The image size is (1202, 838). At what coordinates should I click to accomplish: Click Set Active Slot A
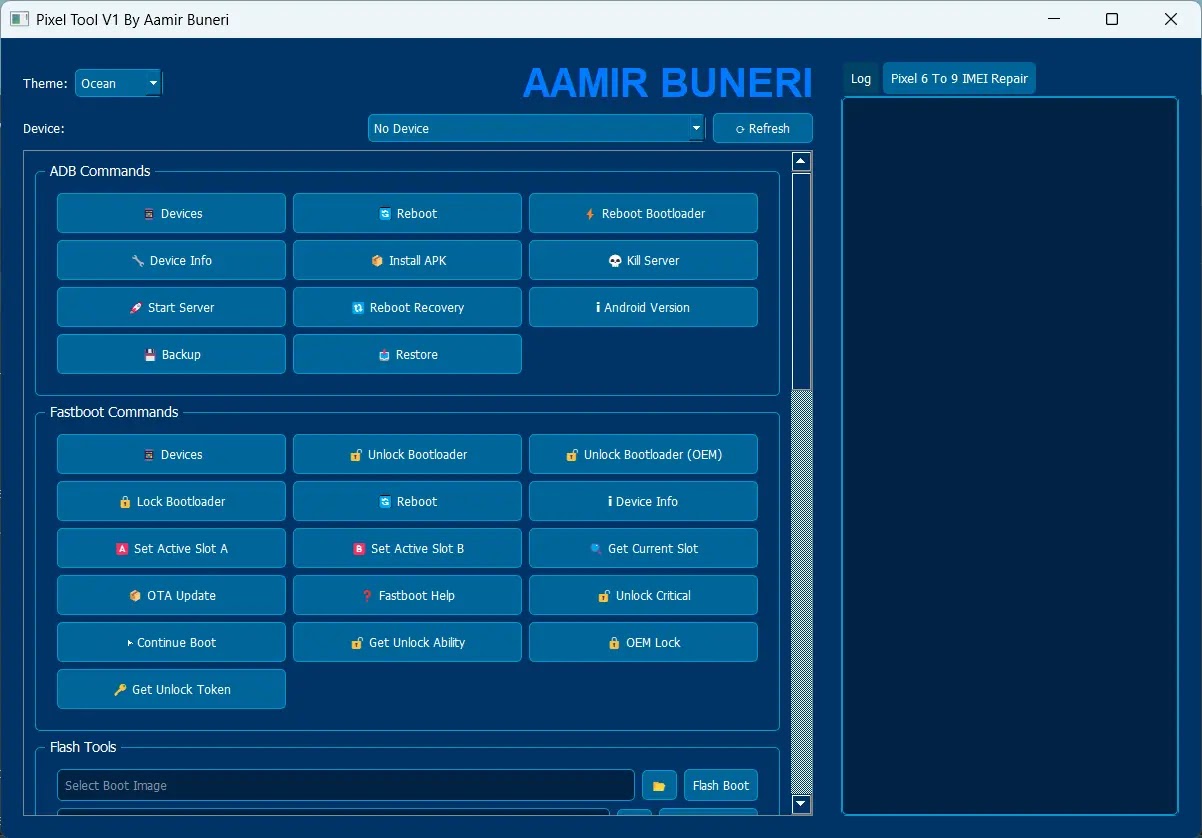tap(171, 548)
